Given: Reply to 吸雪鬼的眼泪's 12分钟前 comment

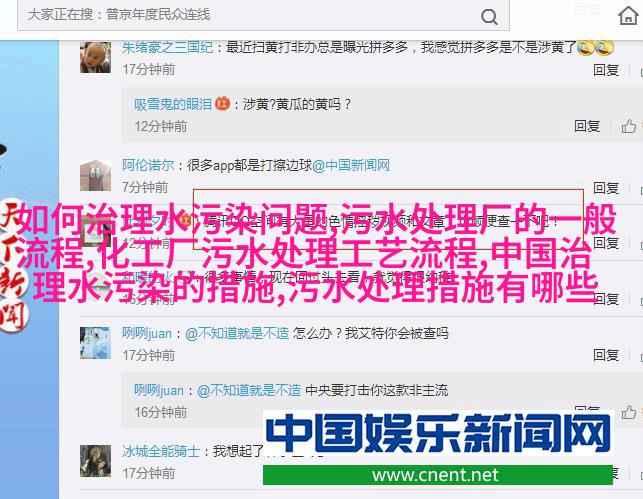Looking at the screenshot, I should (x=587, y=126).
